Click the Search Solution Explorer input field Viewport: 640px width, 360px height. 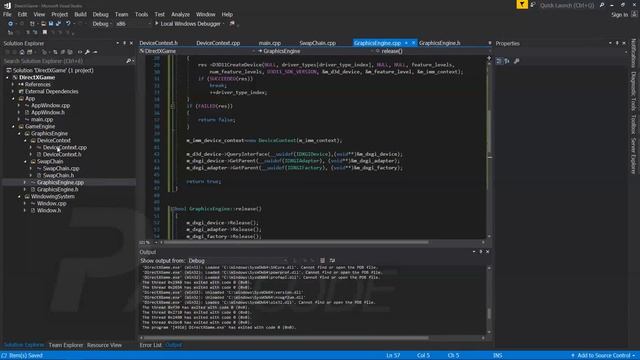[63, 61]
